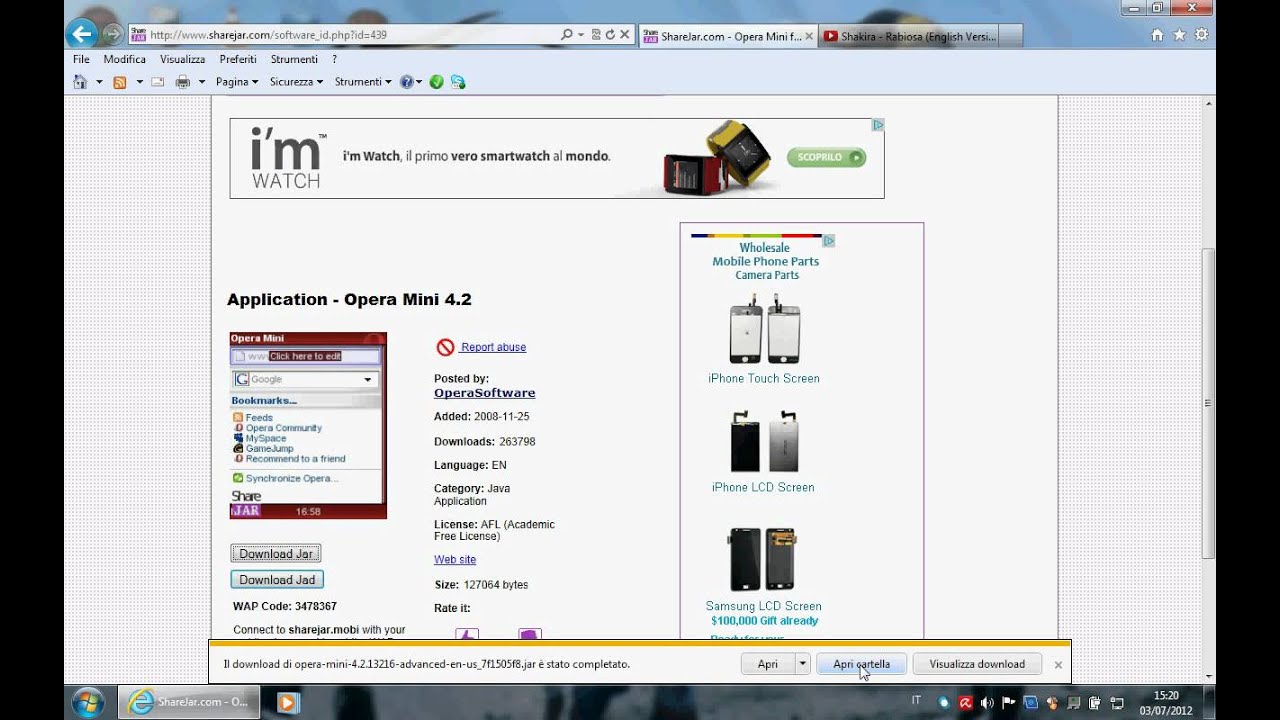Click the vertical page scrollbar thumb
1280x720 pixels.
click(x=1208, y=403)
